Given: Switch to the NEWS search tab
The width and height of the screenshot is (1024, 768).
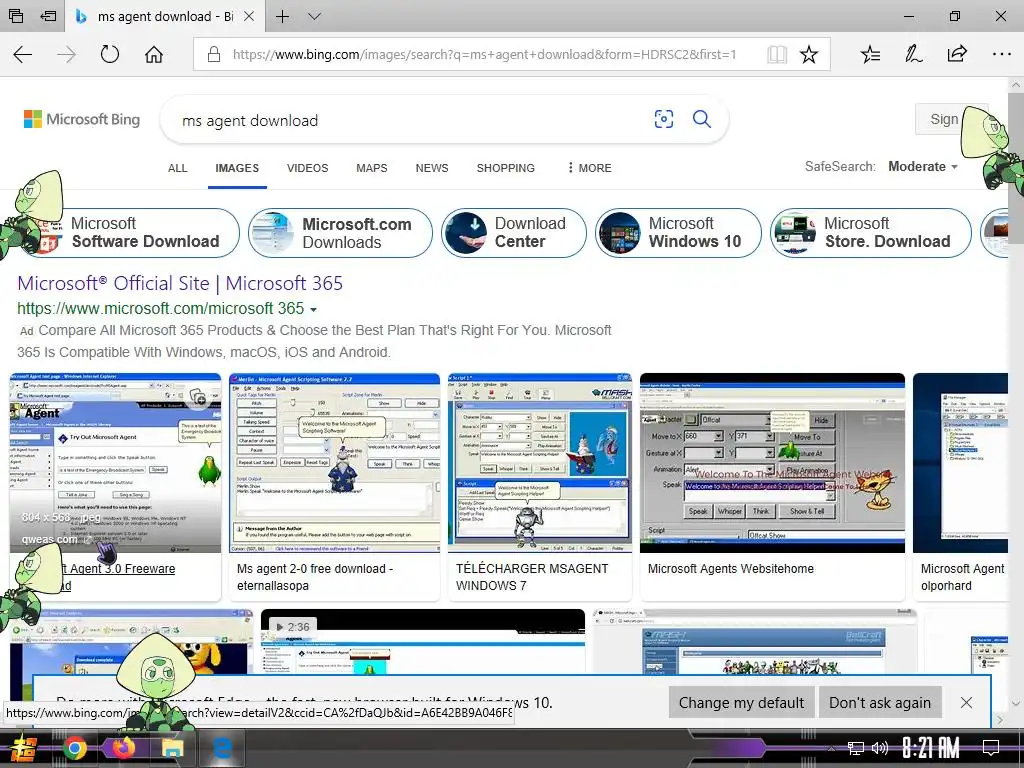Looking at the screenshot, I should (432, 168).
